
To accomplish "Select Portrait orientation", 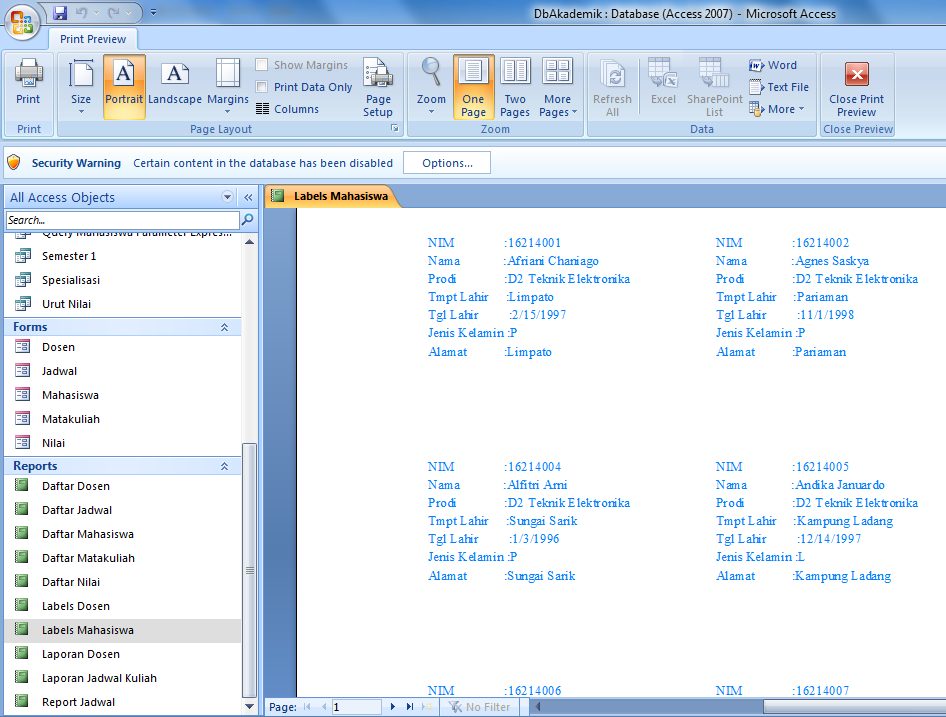I will [x=124, y=86].
